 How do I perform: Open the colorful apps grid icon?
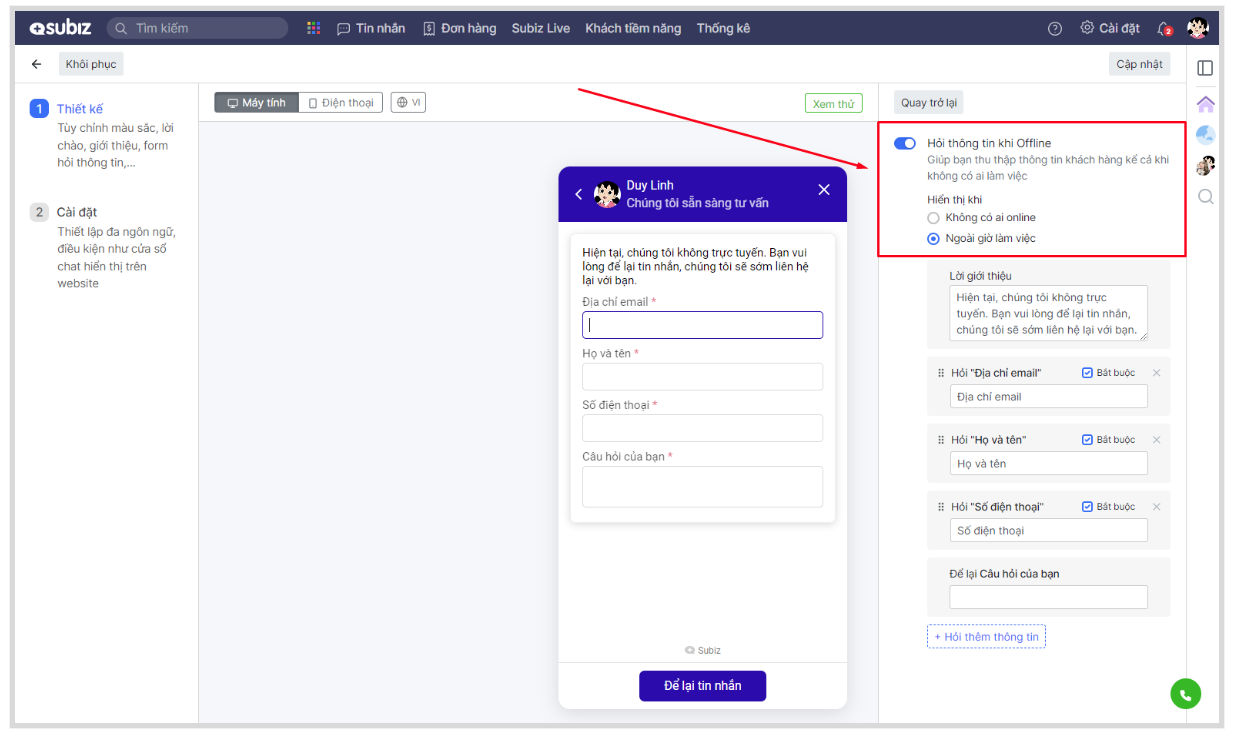[x=313, y=28]
